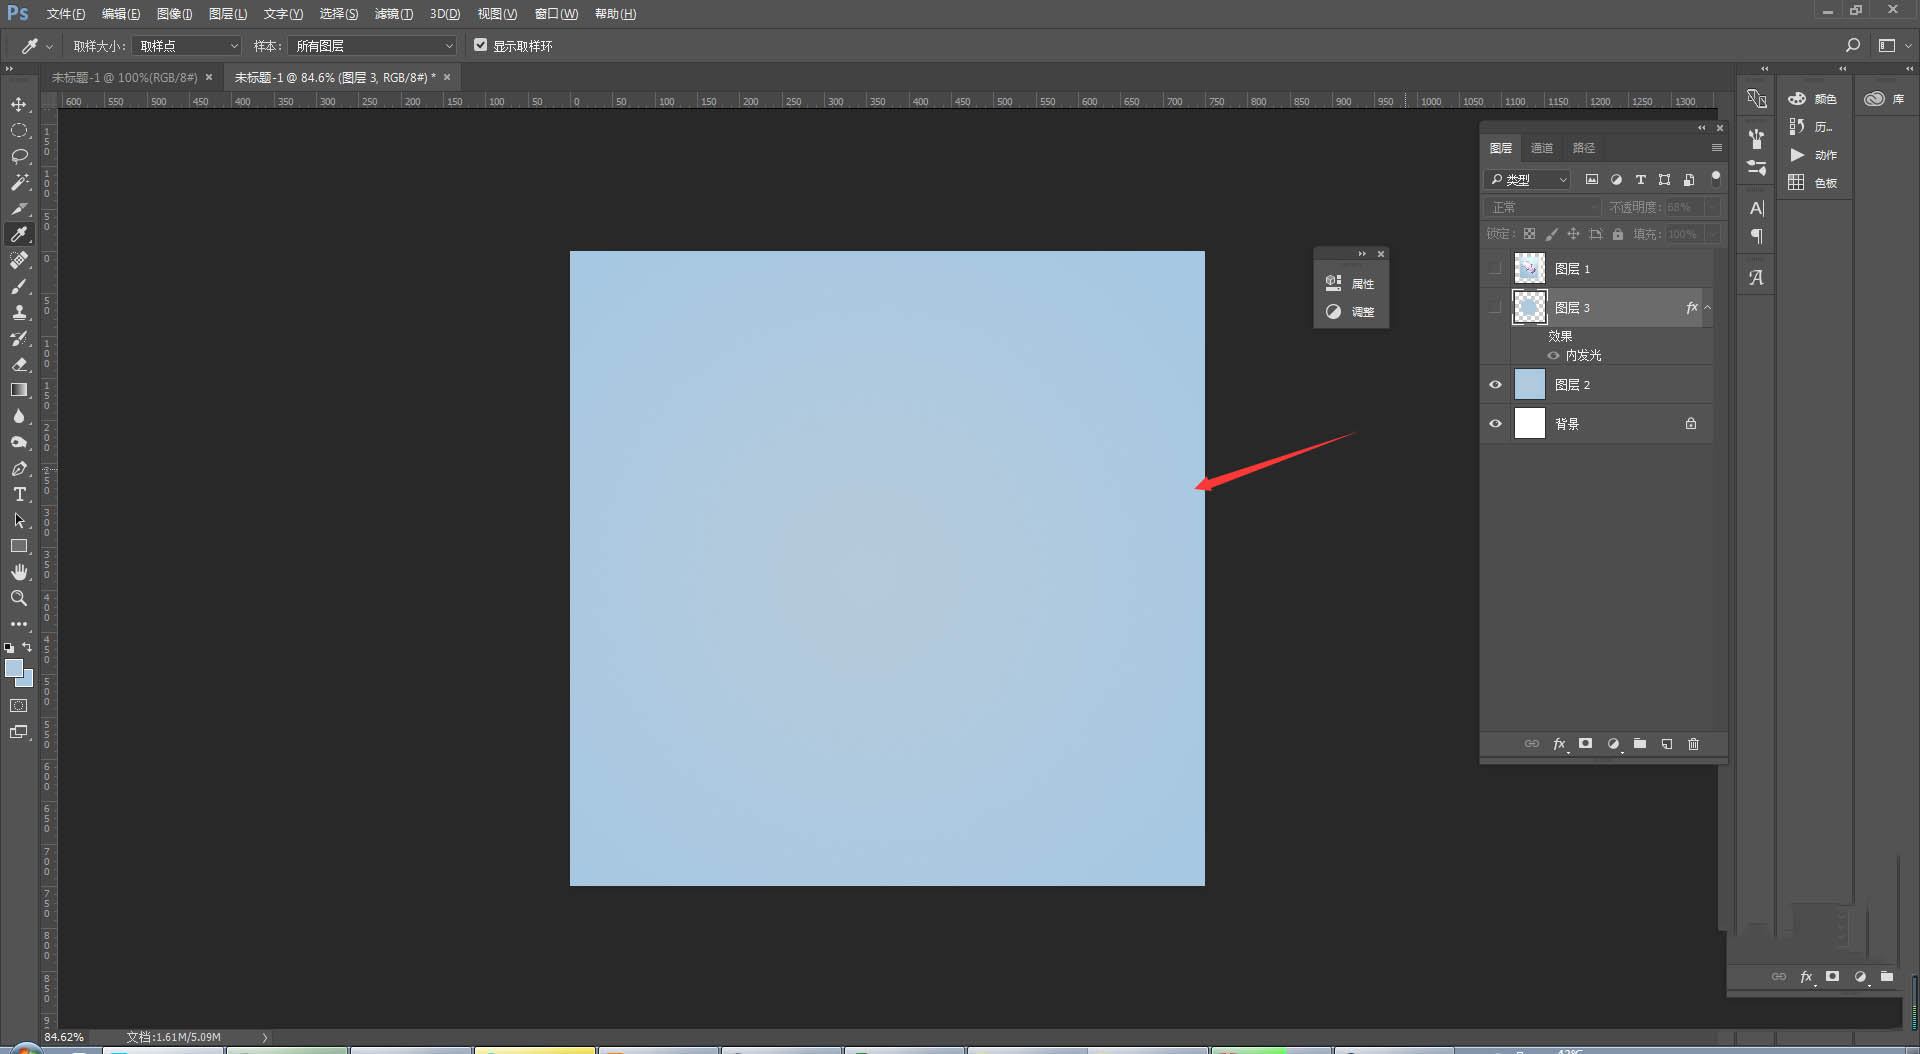Open 样本 dropdown showing 所有图层
The height and width of the screenshot is (1054, 1920).
372,46
